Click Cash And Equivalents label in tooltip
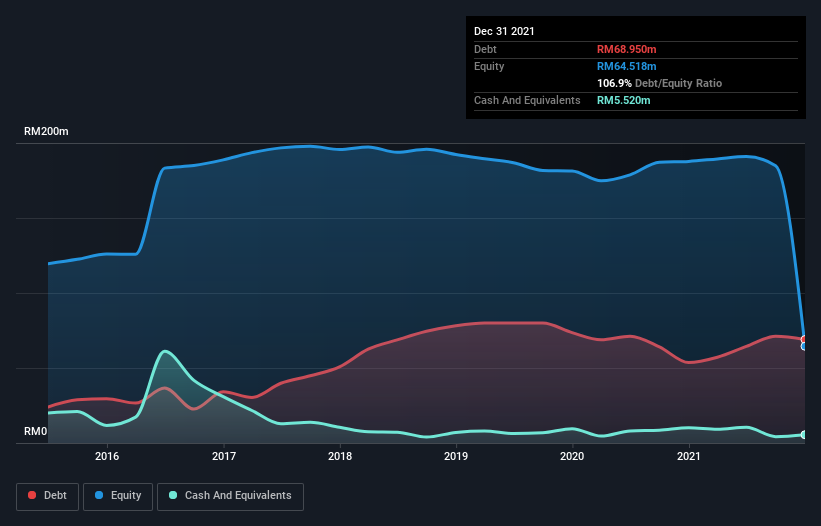821x526 pixels. pos(527,100)
